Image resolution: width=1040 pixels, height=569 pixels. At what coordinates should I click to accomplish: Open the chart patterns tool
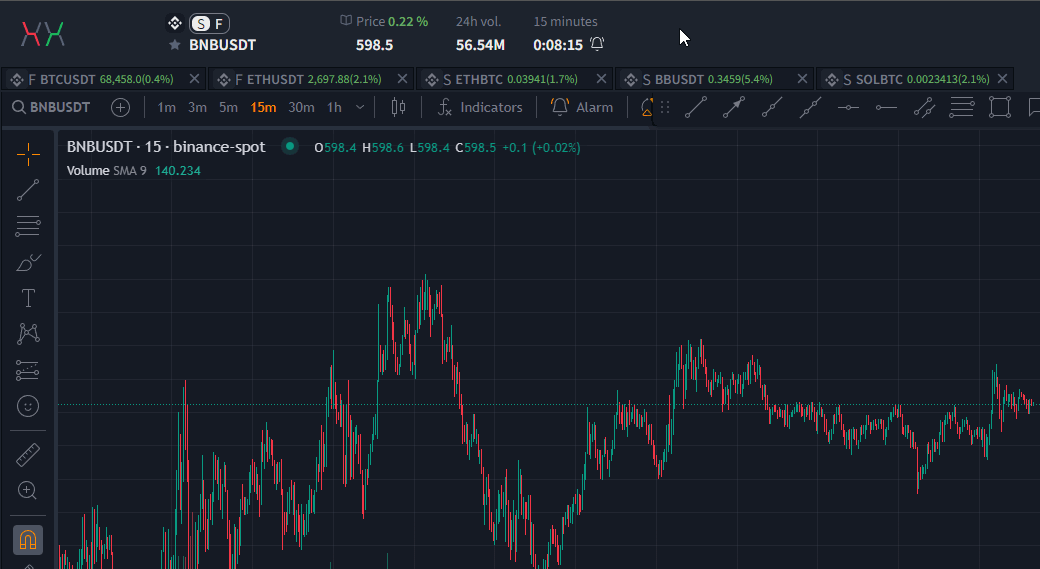pos(28,334)
